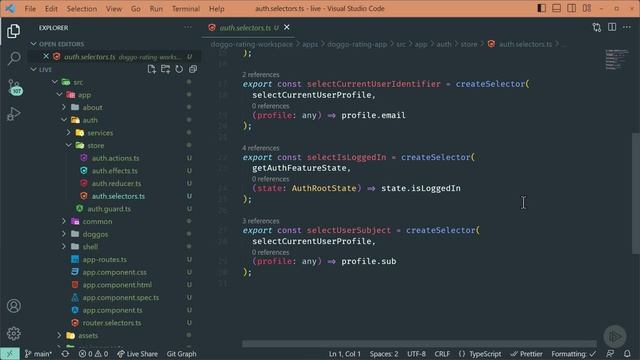The height and width of the screenshot is (360, 640).
Task: Click the New Folder icon in LIVE section
Action: (x=165, y=69)
